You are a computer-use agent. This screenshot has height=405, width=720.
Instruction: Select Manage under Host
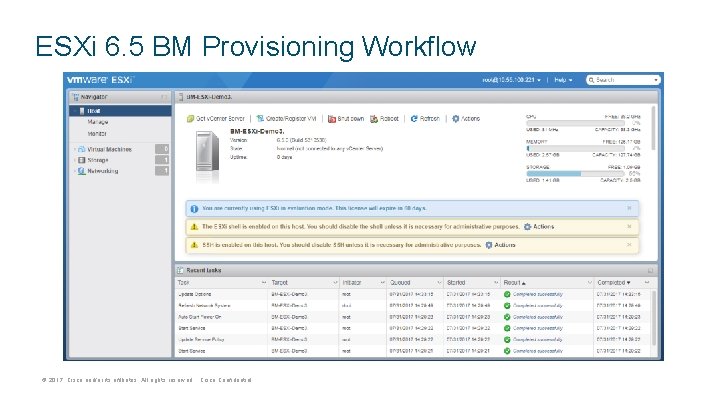[x=98, y=122]
